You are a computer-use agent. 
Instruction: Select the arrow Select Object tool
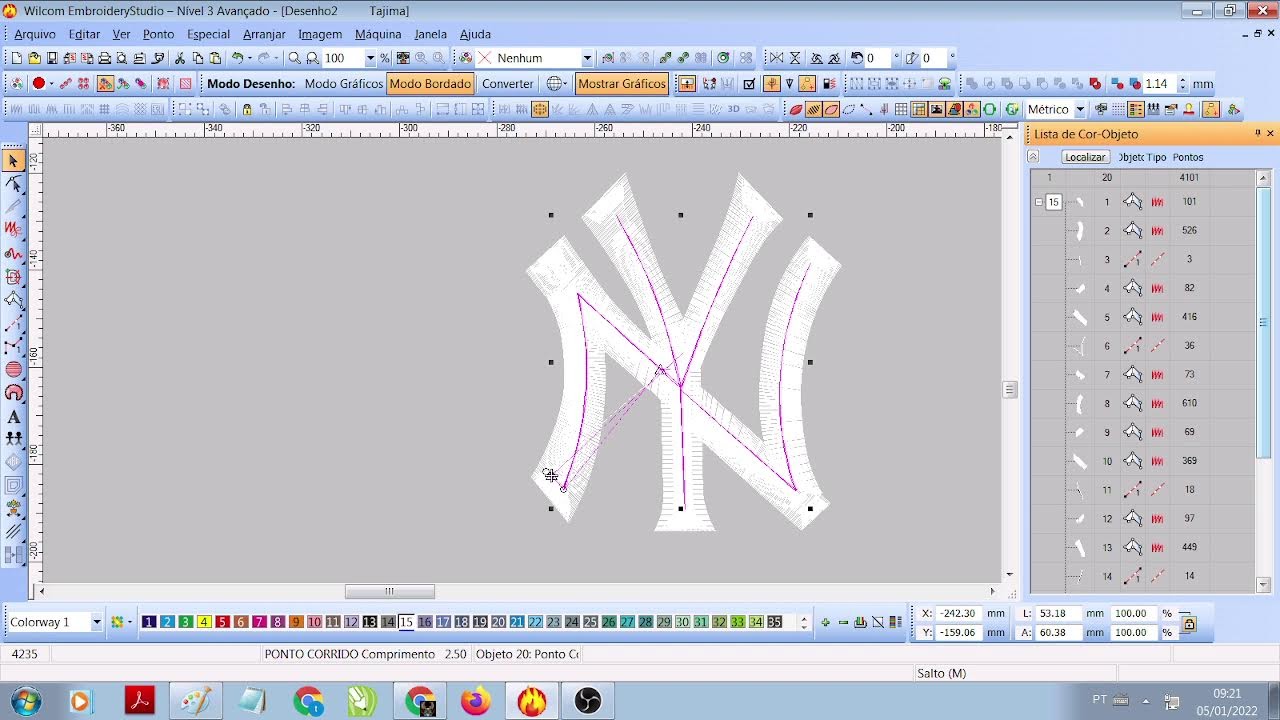pos(14,160)
